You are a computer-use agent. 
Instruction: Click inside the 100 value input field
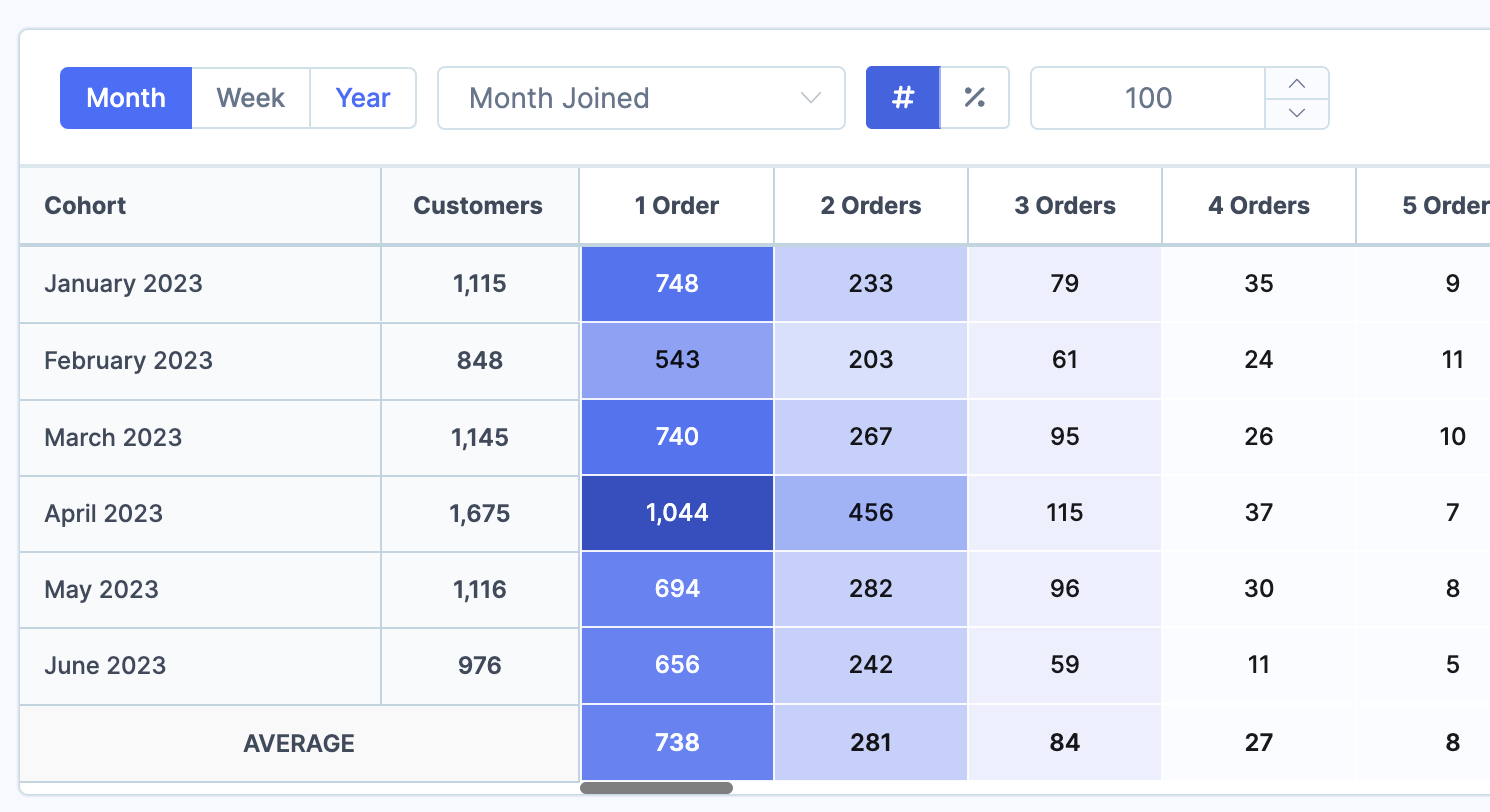point(1147,97)
